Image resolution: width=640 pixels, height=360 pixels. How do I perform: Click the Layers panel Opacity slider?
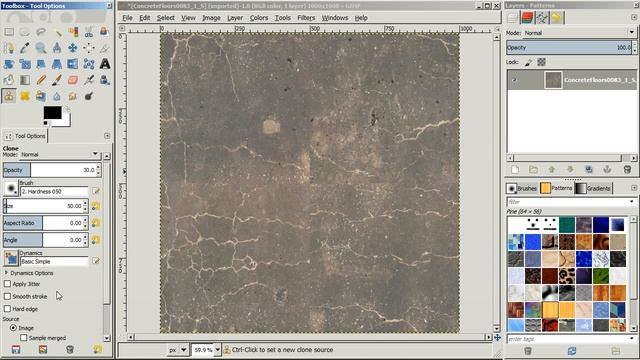click(x=569, y=47)
